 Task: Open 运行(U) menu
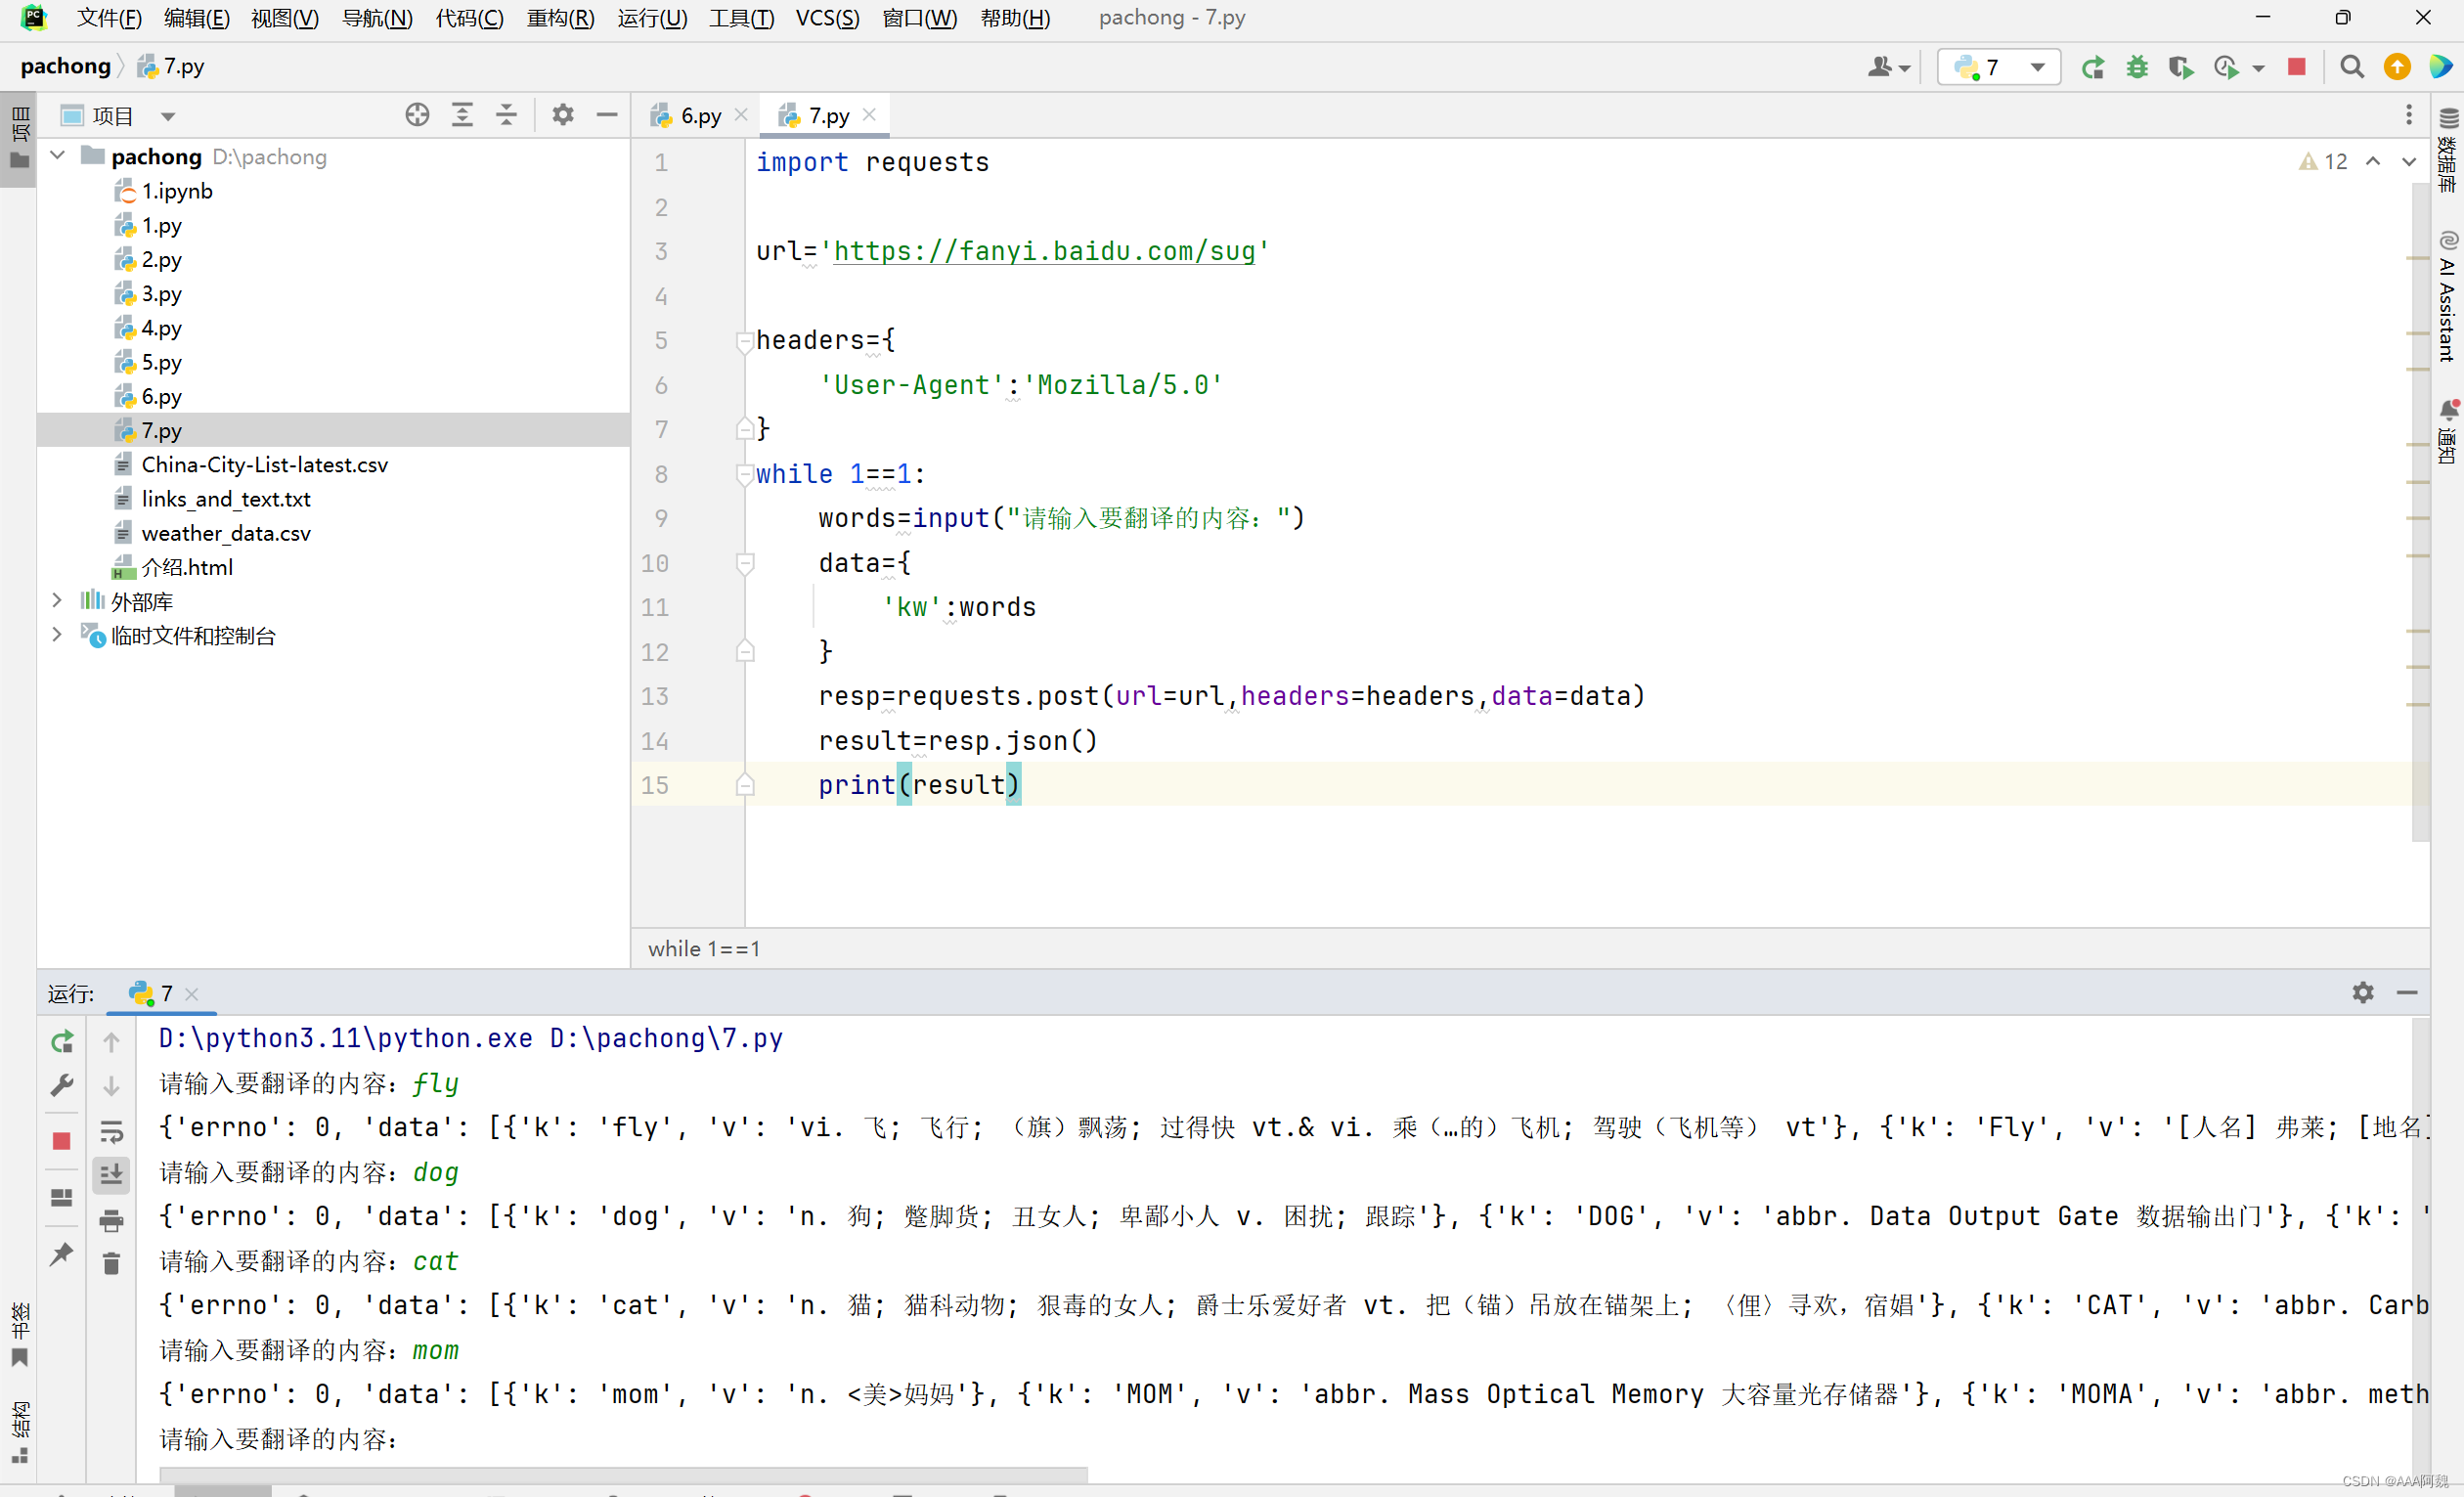pos(652,18)
